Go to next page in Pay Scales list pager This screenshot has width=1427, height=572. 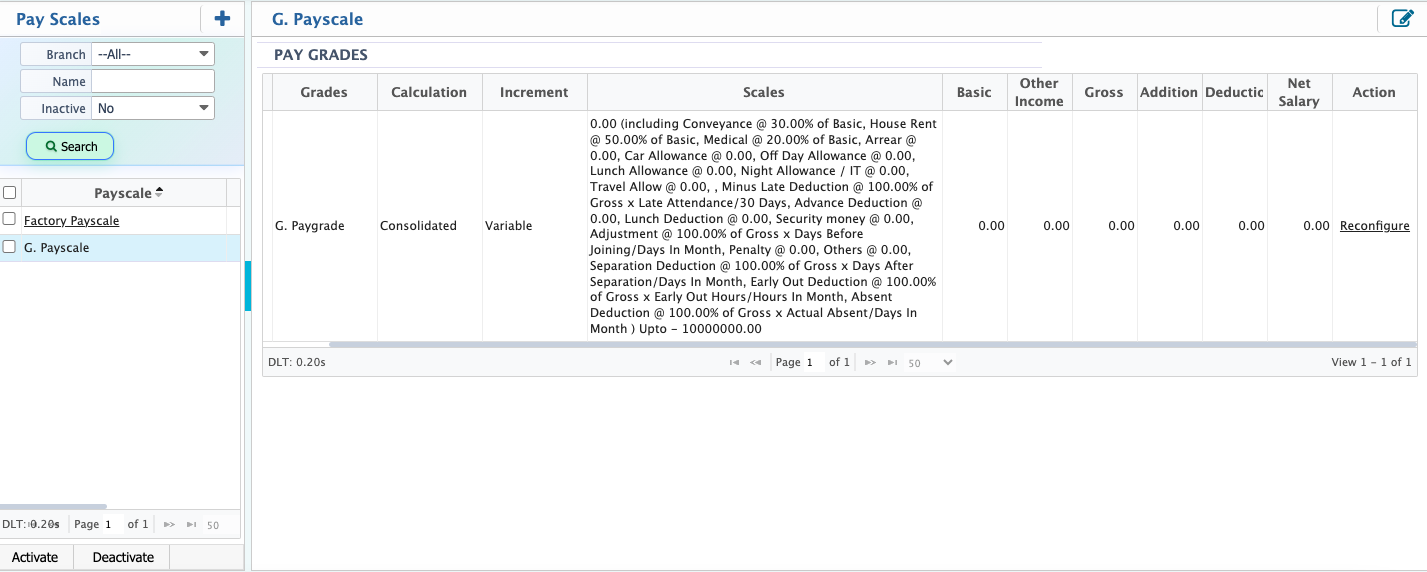169,524
